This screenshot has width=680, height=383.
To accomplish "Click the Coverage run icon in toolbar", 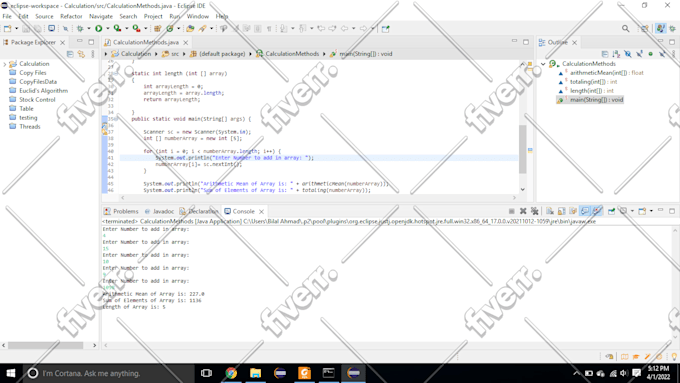I will (x=118, y=28).
